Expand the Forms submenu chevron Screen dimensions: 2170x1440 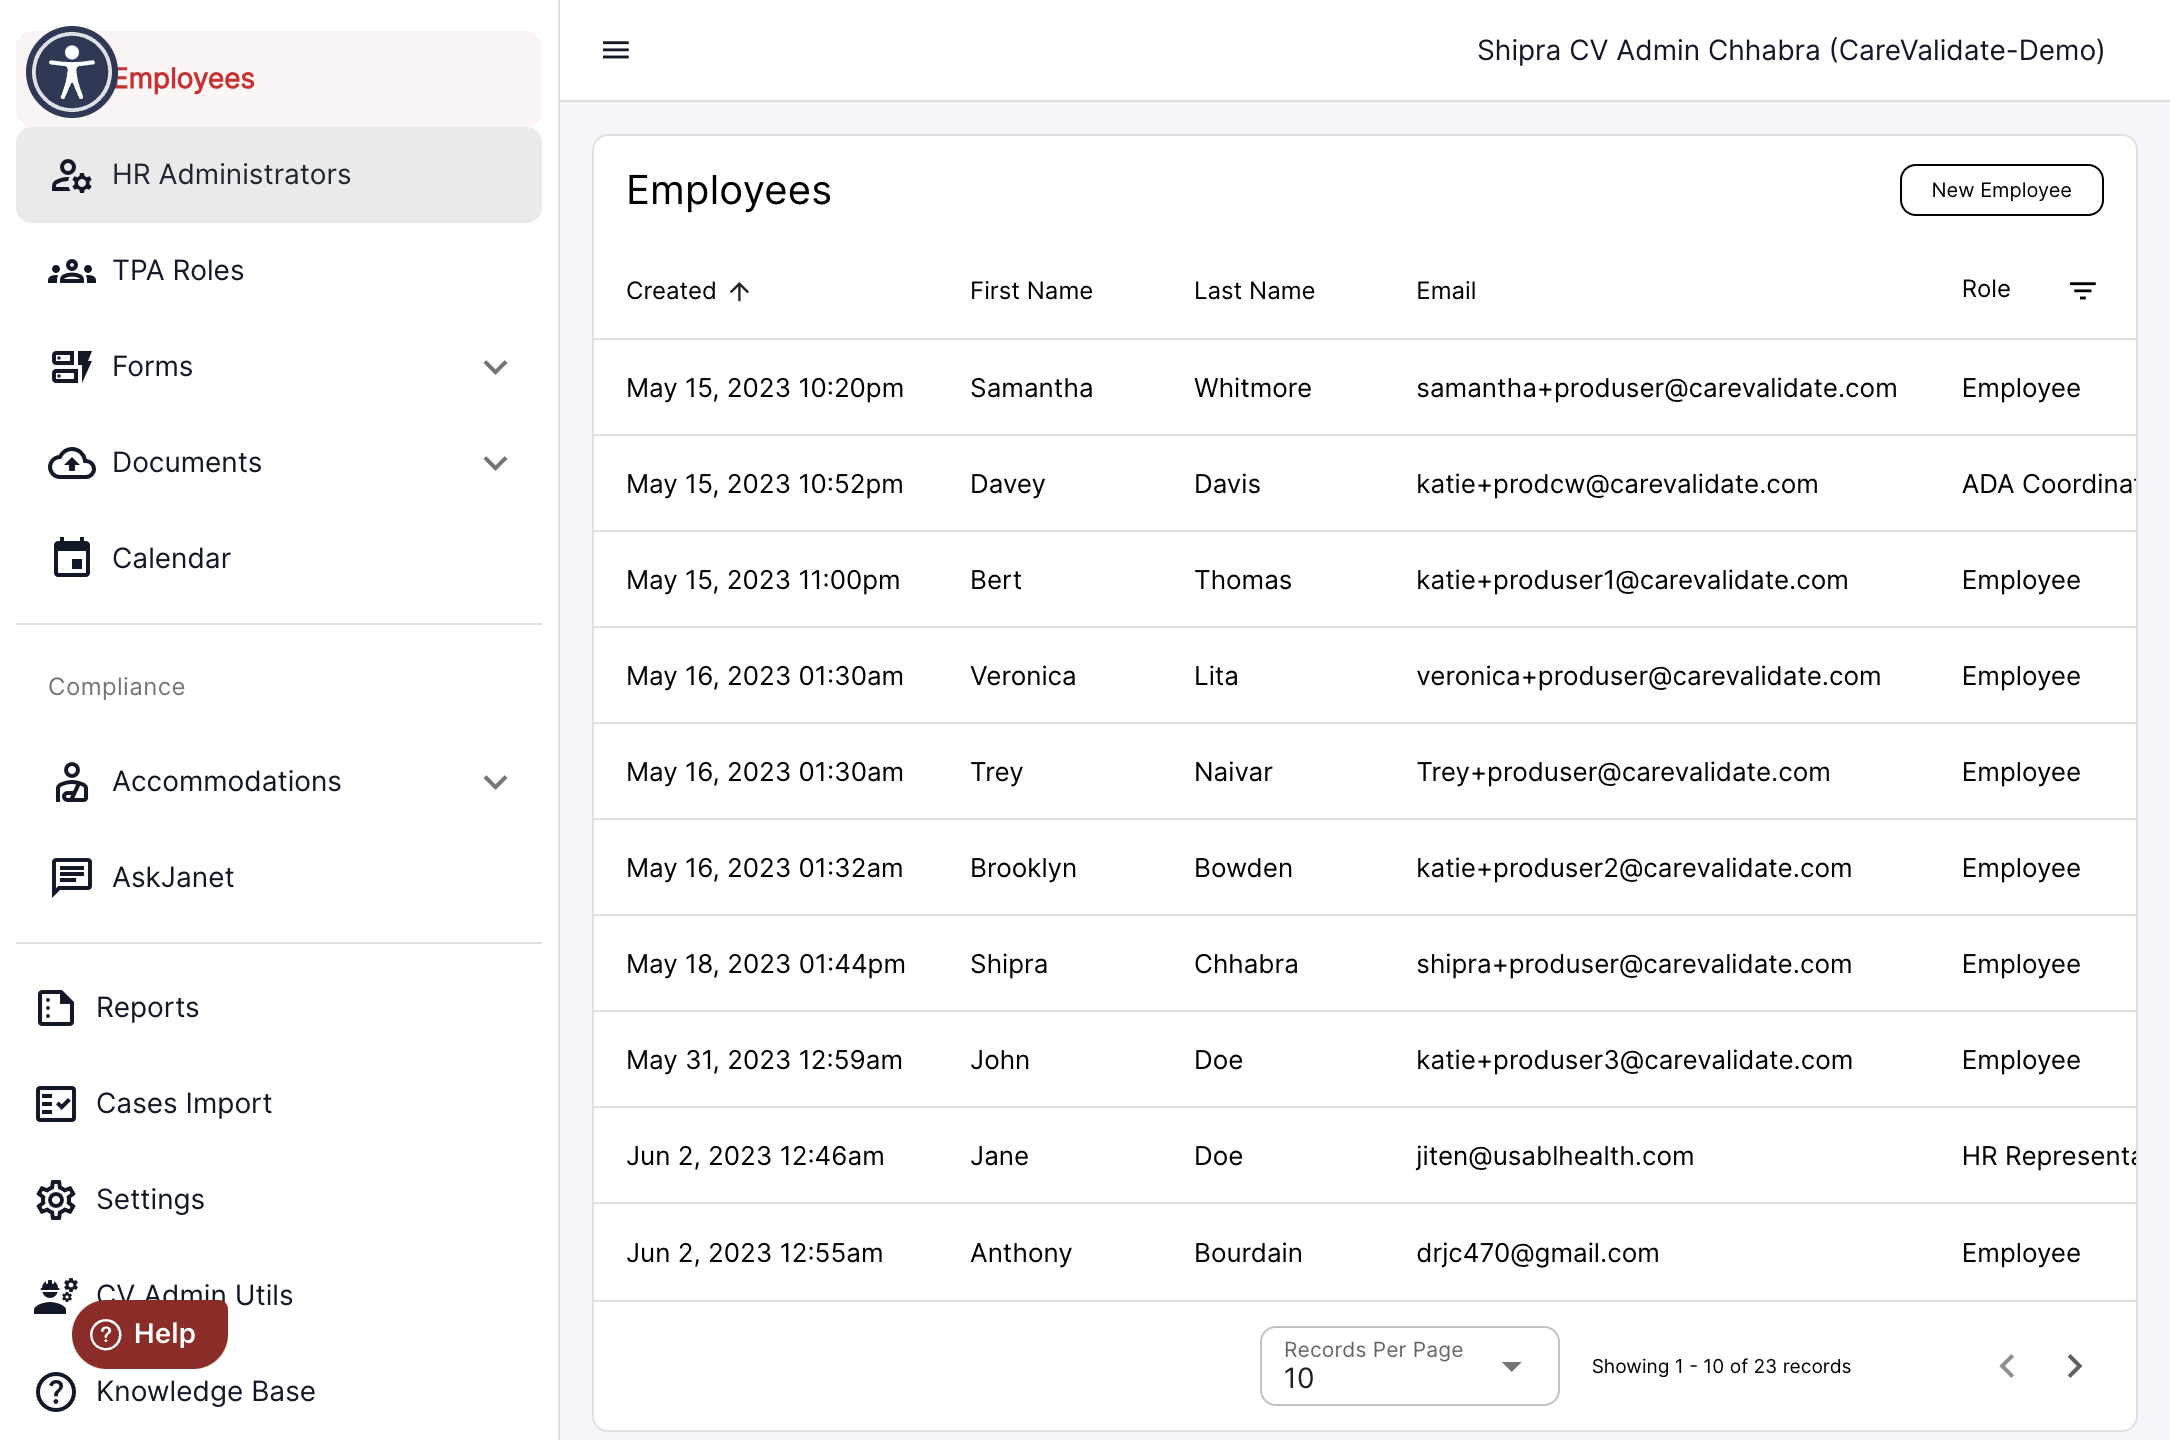click(496, 367)
